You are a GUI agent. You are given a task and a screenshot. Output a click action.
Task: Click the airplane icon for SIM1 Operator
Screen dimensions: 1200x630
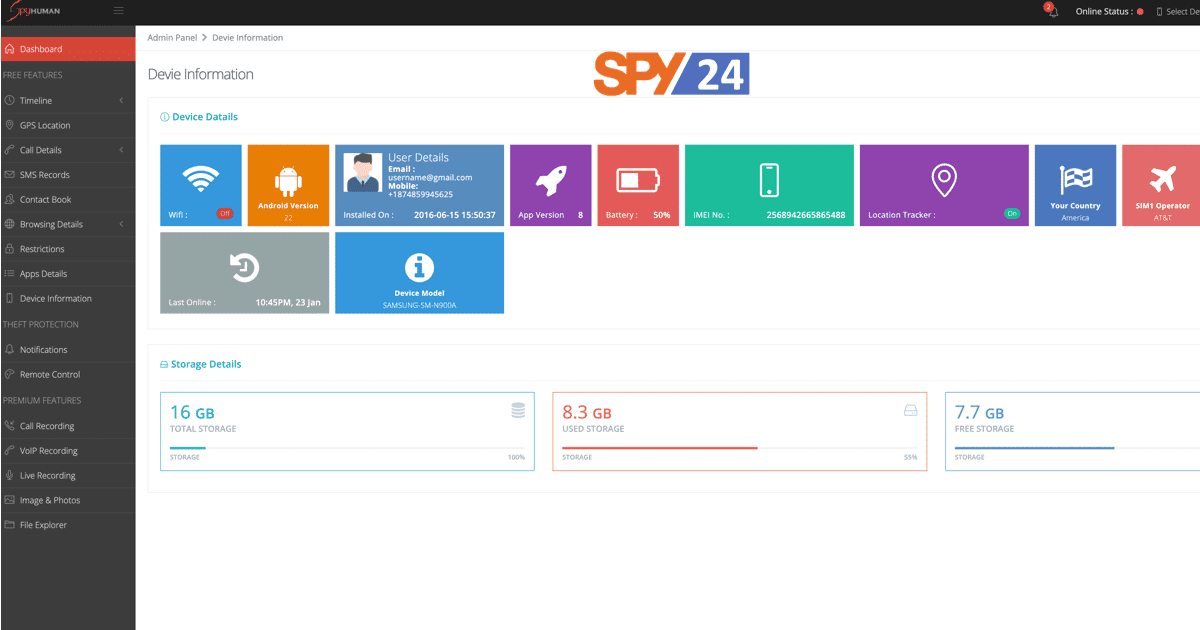click(1163, 180)
